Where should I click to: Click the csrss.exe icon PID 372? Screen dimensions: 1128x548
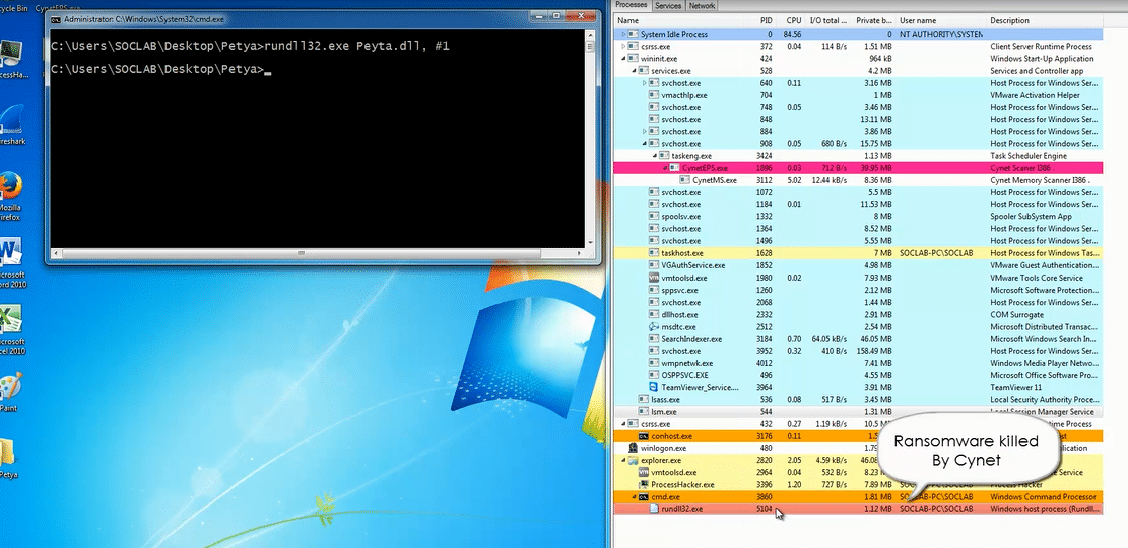tap(633, 47)
